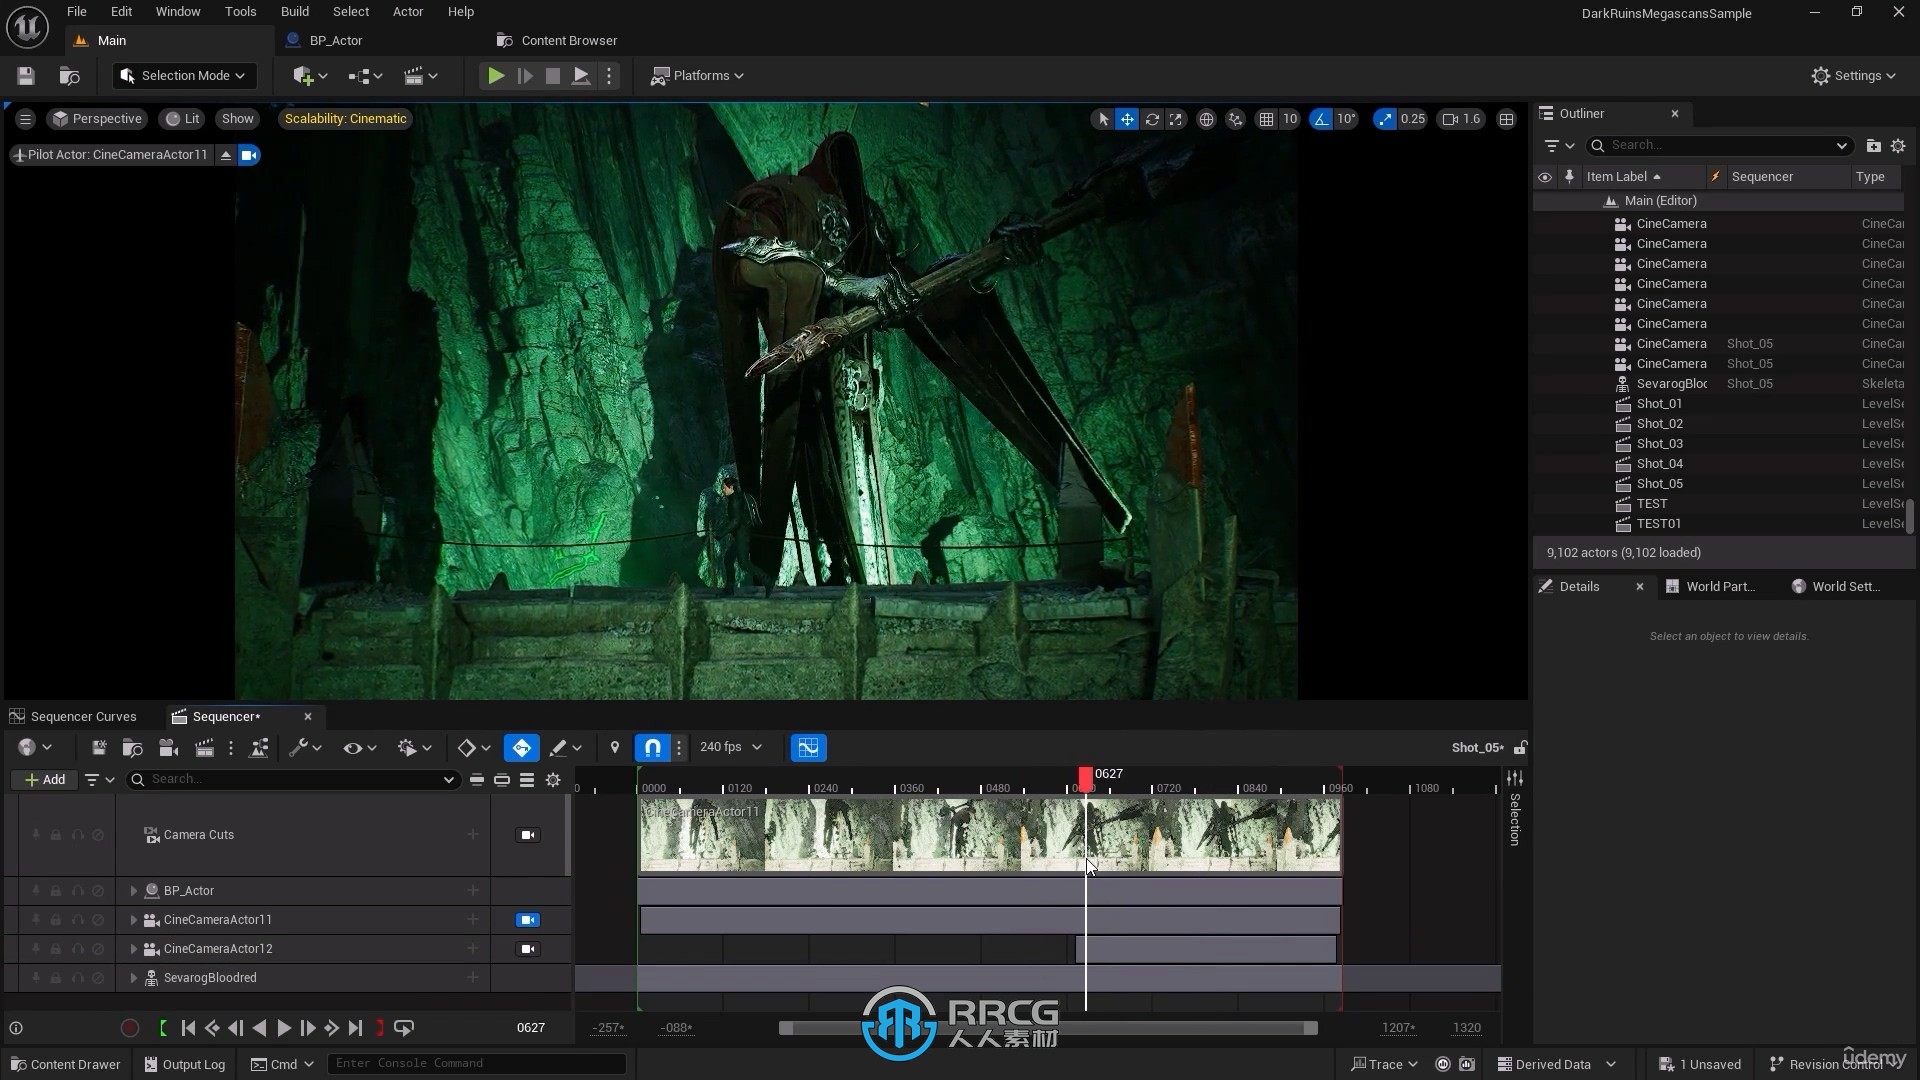The height and width of the screenshot is (1080, 1920).
Task: Browse to the sequence in the Content Browser
Action: coord(132,748)
